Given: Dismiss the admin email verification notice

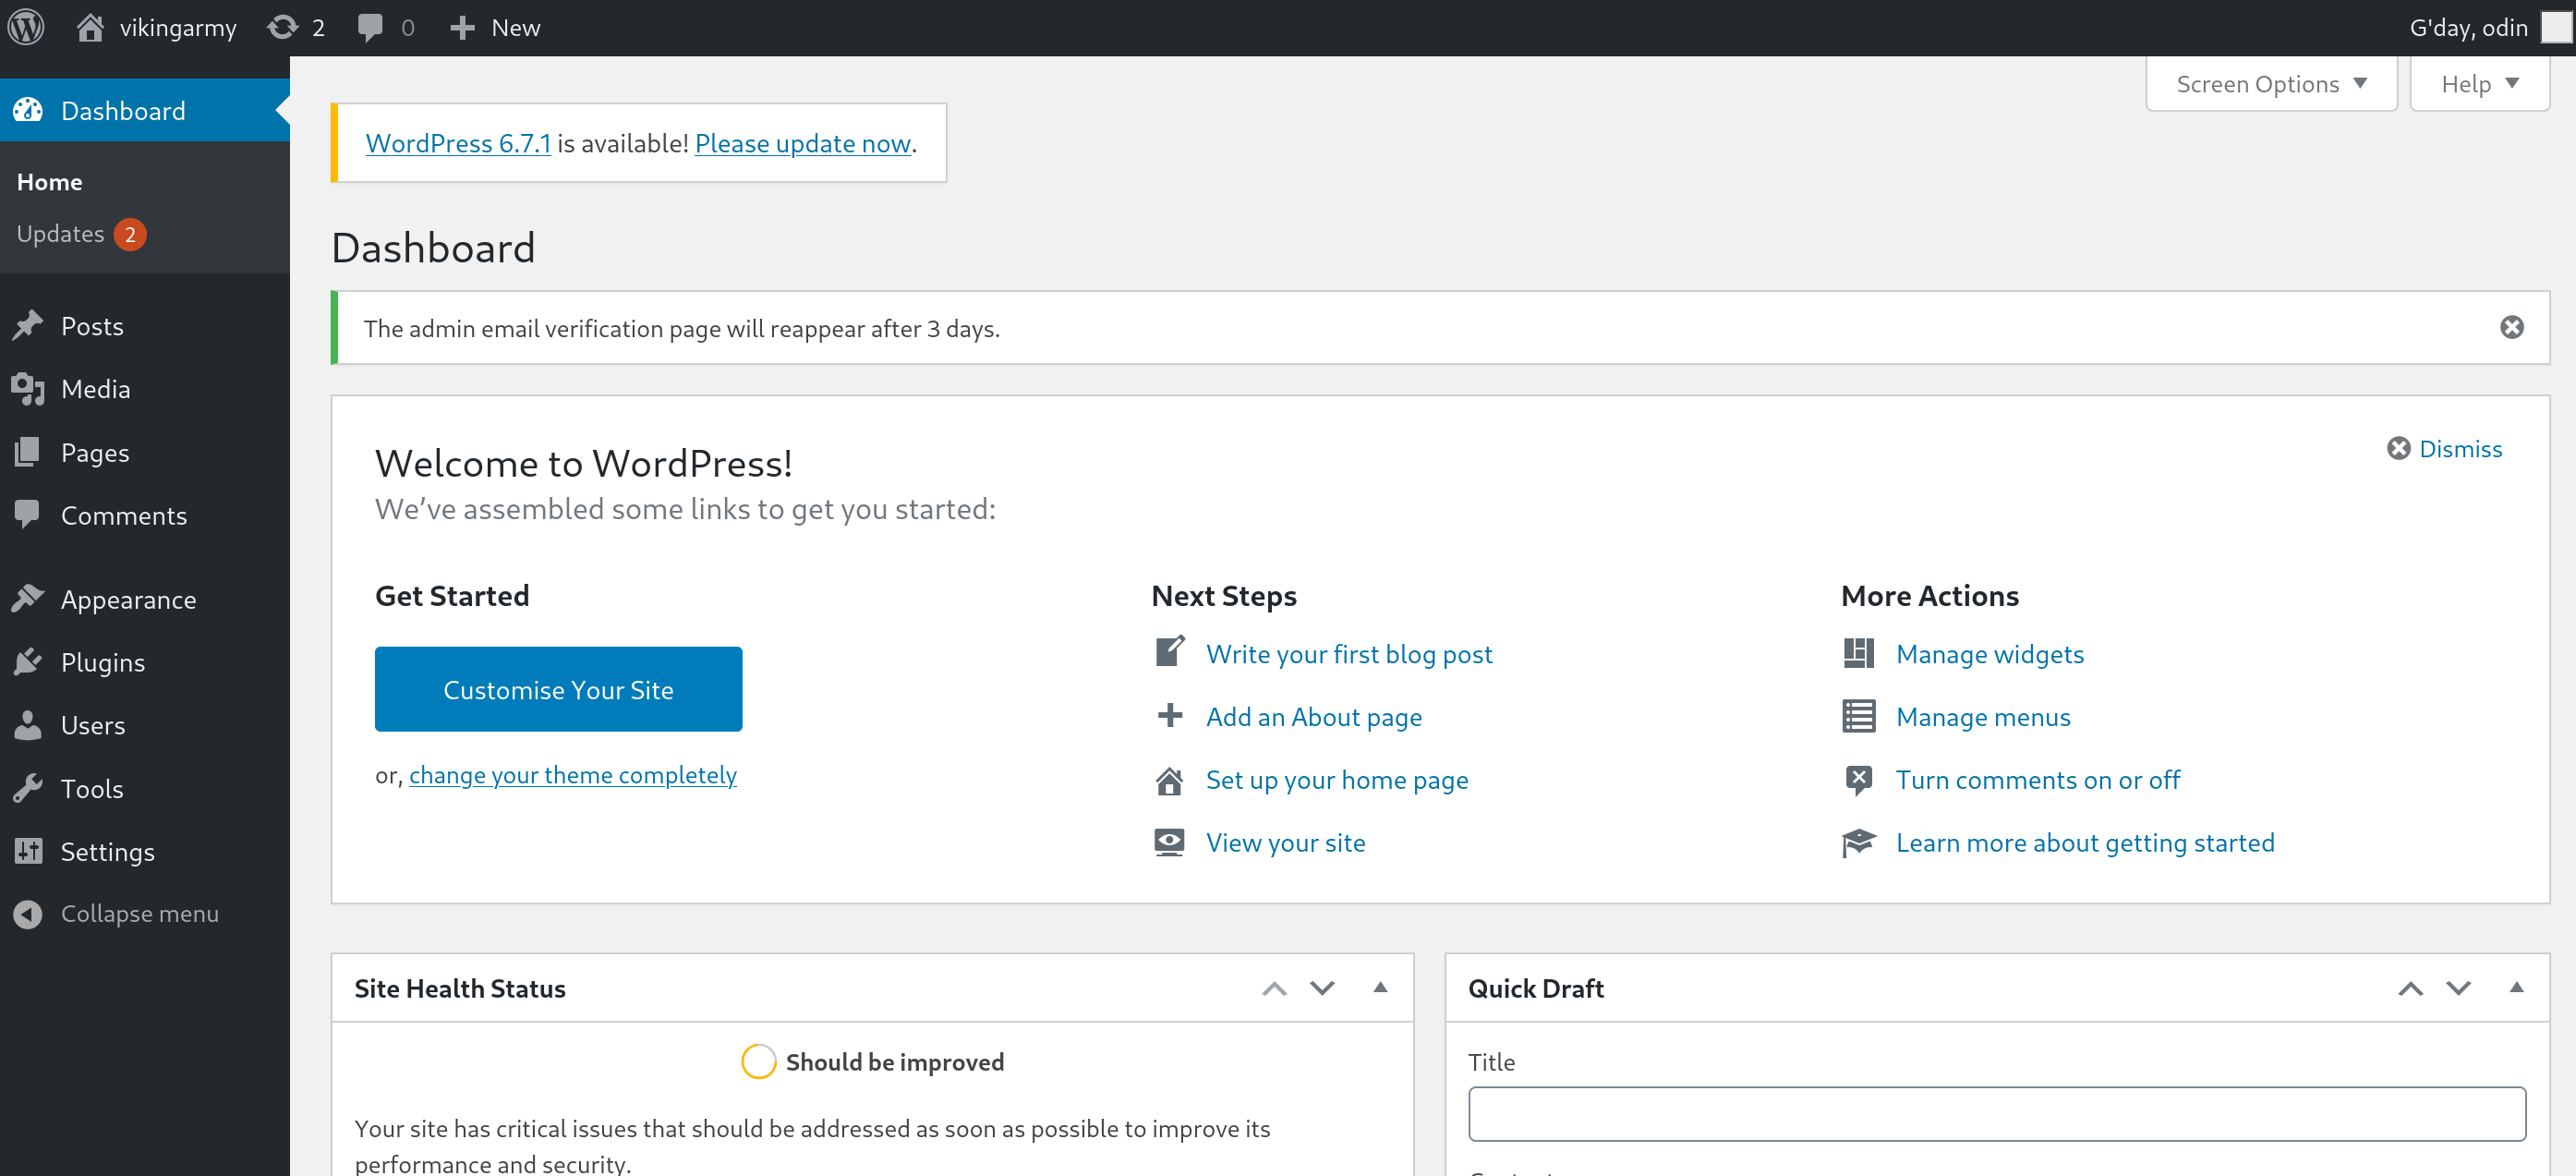Looking at the screenshot, I should pyautogui.click(x=2511, y=328).
